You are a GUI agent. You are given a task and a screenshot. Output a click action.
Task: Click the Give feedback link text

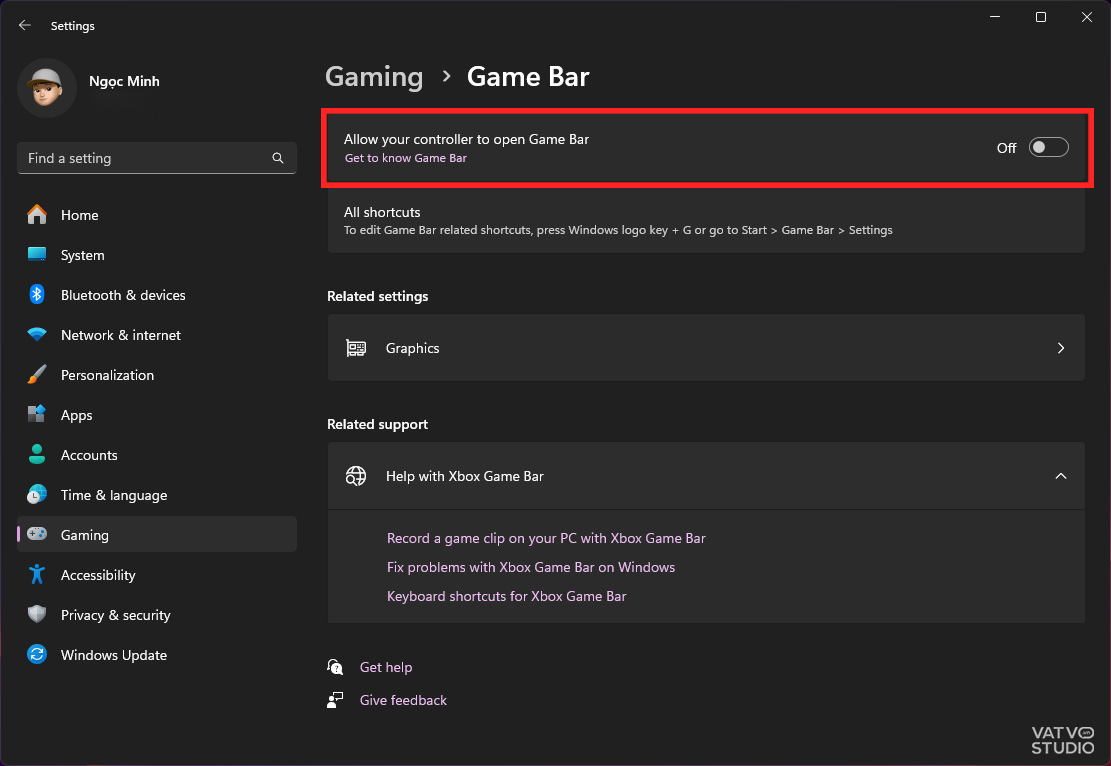pyautogui.click(x=403, y=700)
